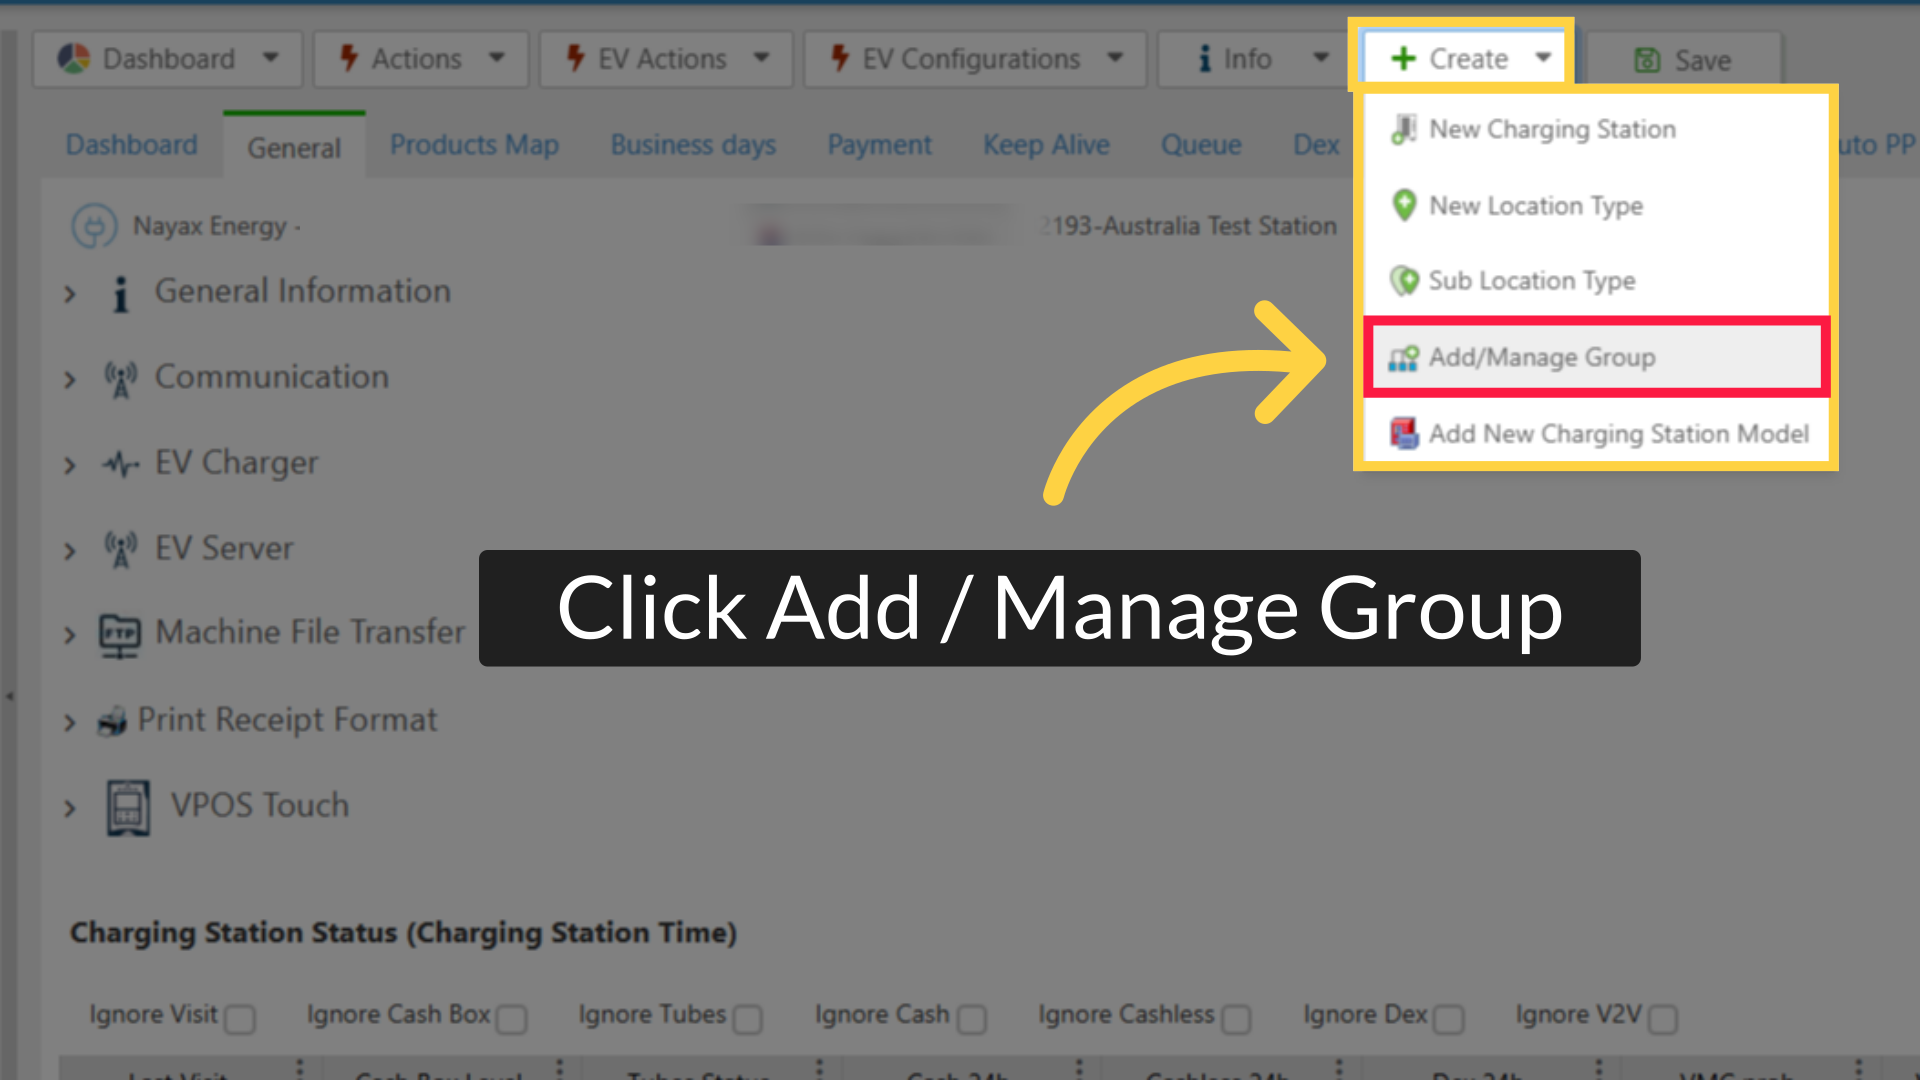Expand the EV Charger section chevron
The height and width of the screenshot is (1080, 1920).
(69, 466)
